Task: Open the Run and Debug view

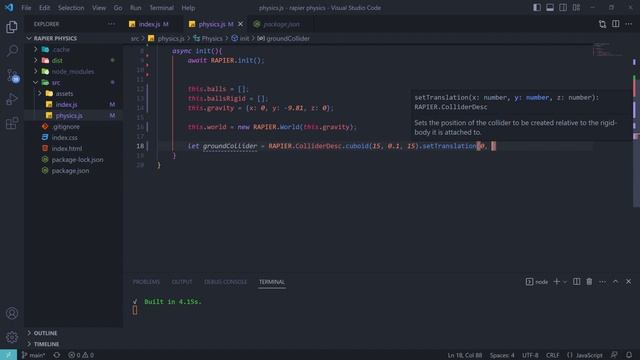Action: tap(12, 99)
